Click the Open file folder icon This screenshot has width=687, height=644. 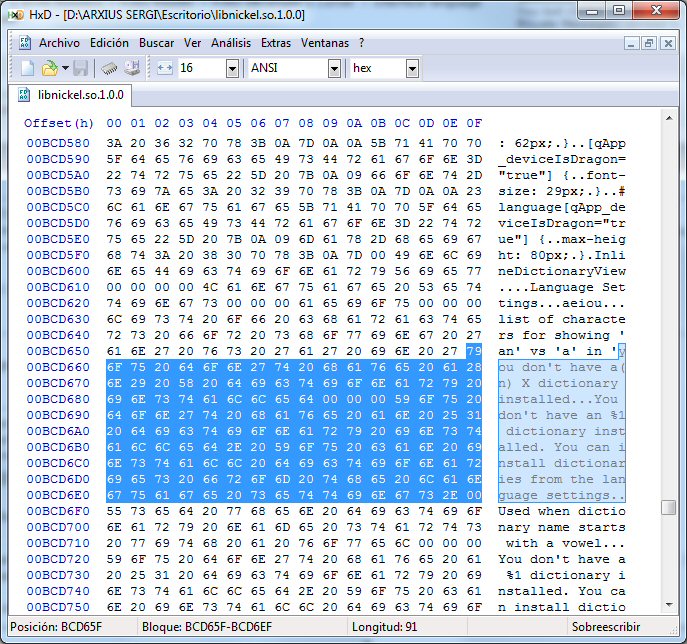pos(49,68)
